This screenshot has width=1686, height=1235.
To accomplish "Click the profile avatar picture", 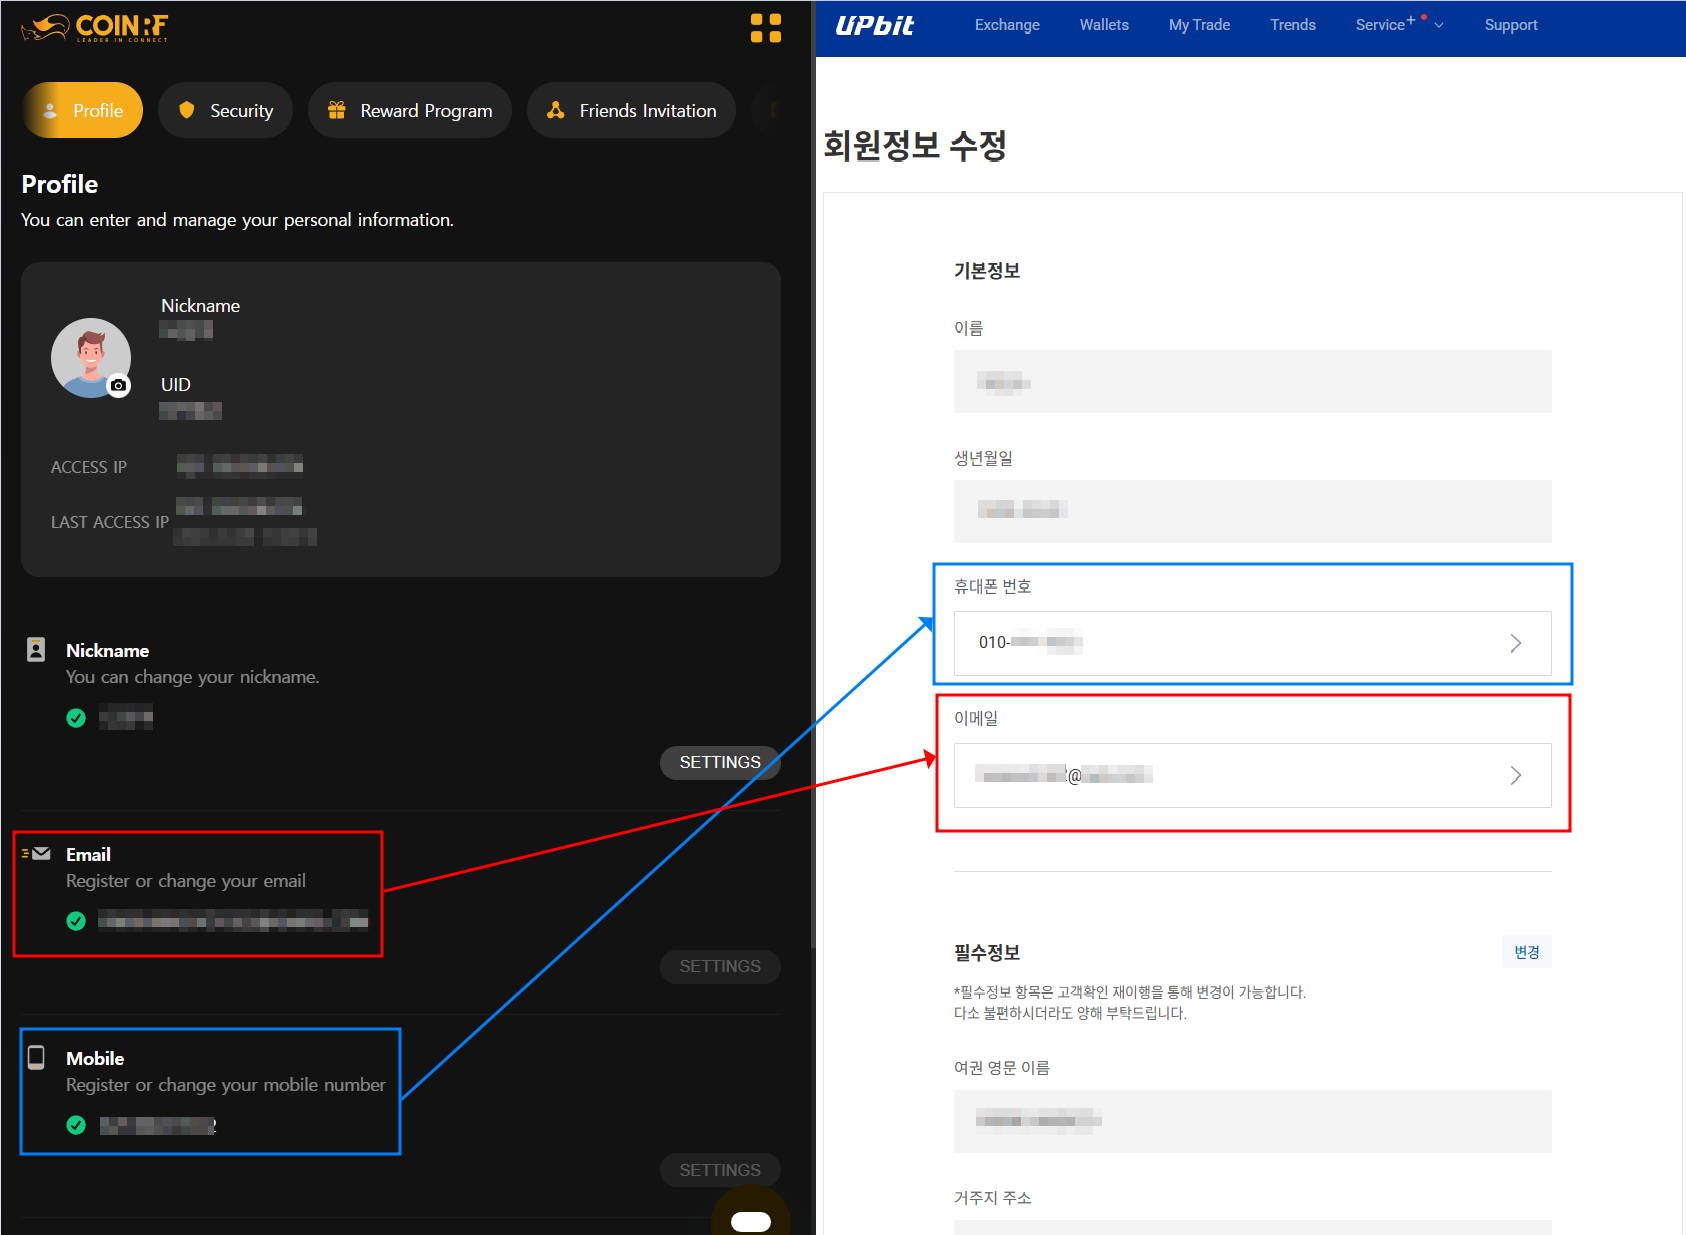I will (88, 356).
